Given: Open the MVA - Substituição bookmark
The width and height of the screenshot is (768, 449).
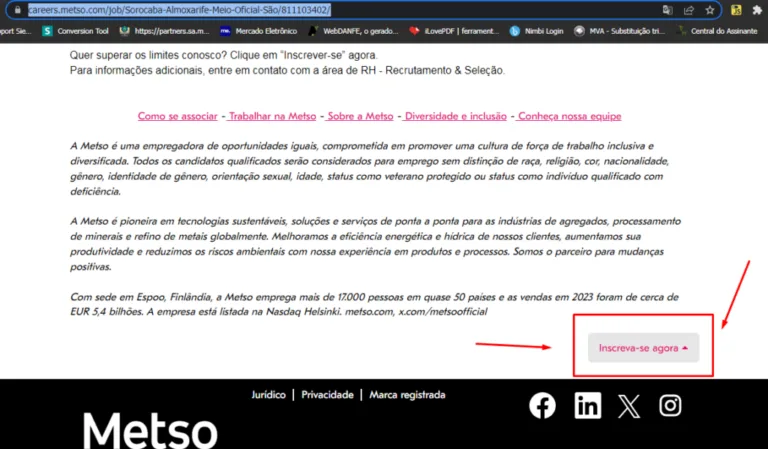Looking at the screenshot, I should tap(620, 31).
